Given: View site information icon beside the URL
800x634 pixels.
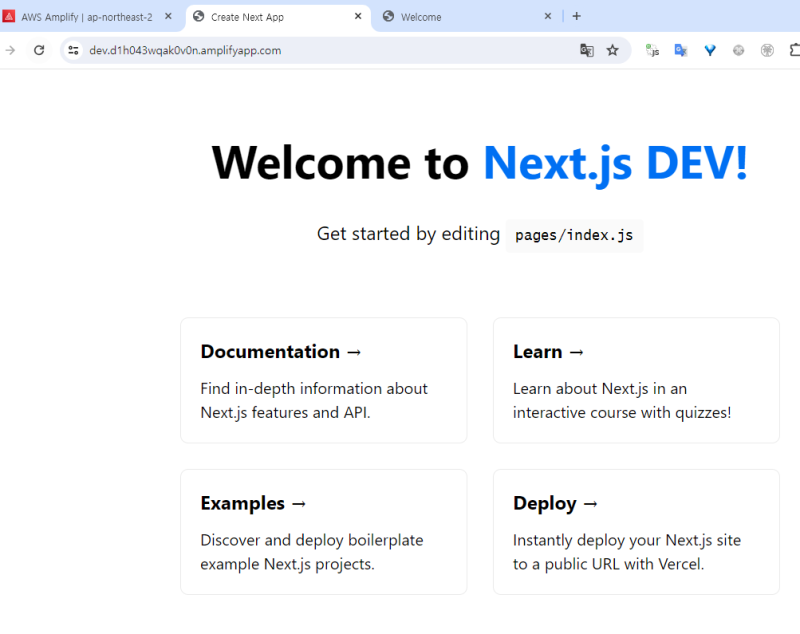Looking at the screenshot, I should pos(73,50).
